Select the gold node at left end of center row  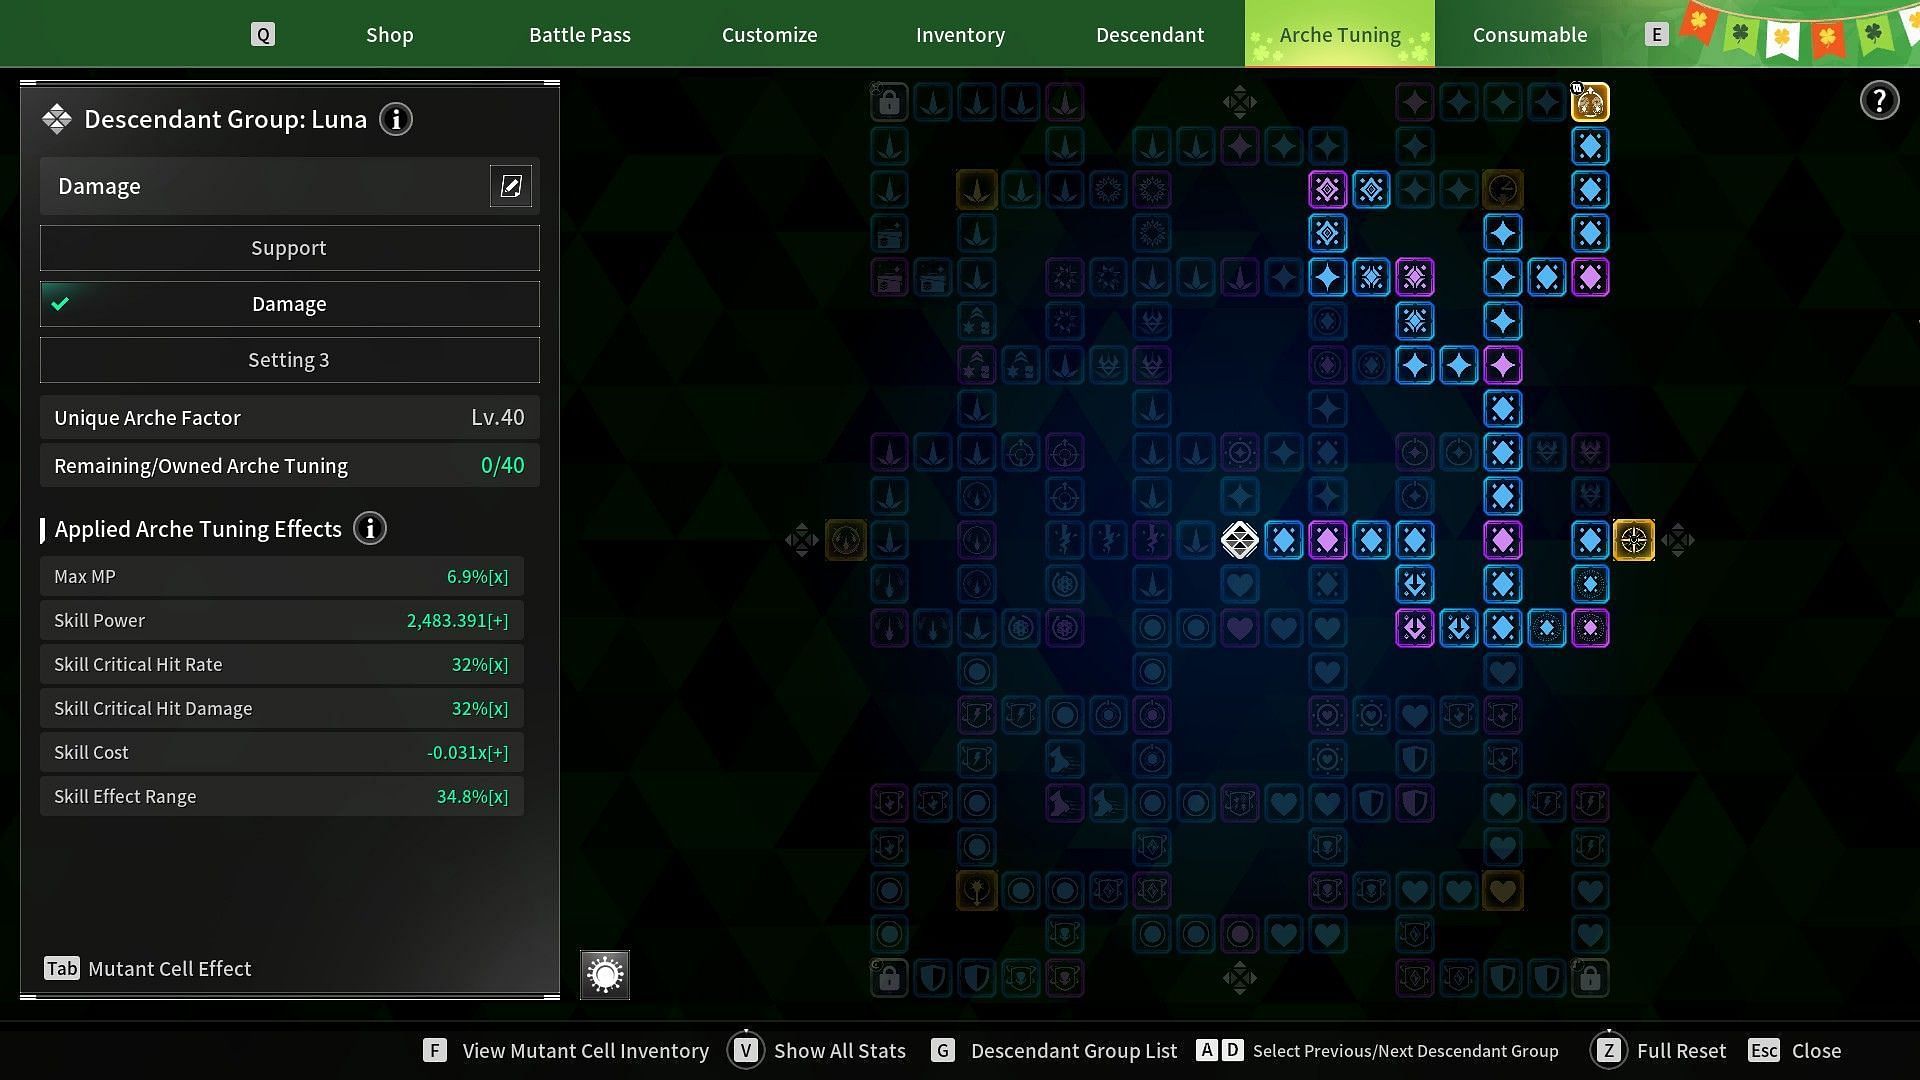846,540
